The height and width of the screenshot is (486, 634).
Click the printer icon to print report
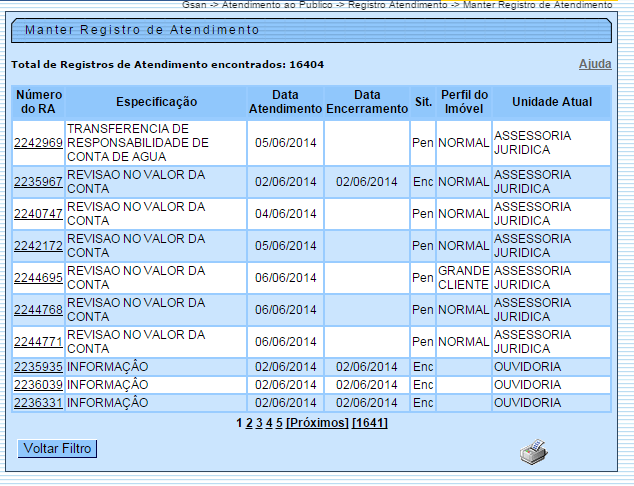click(x=534, y=452)
